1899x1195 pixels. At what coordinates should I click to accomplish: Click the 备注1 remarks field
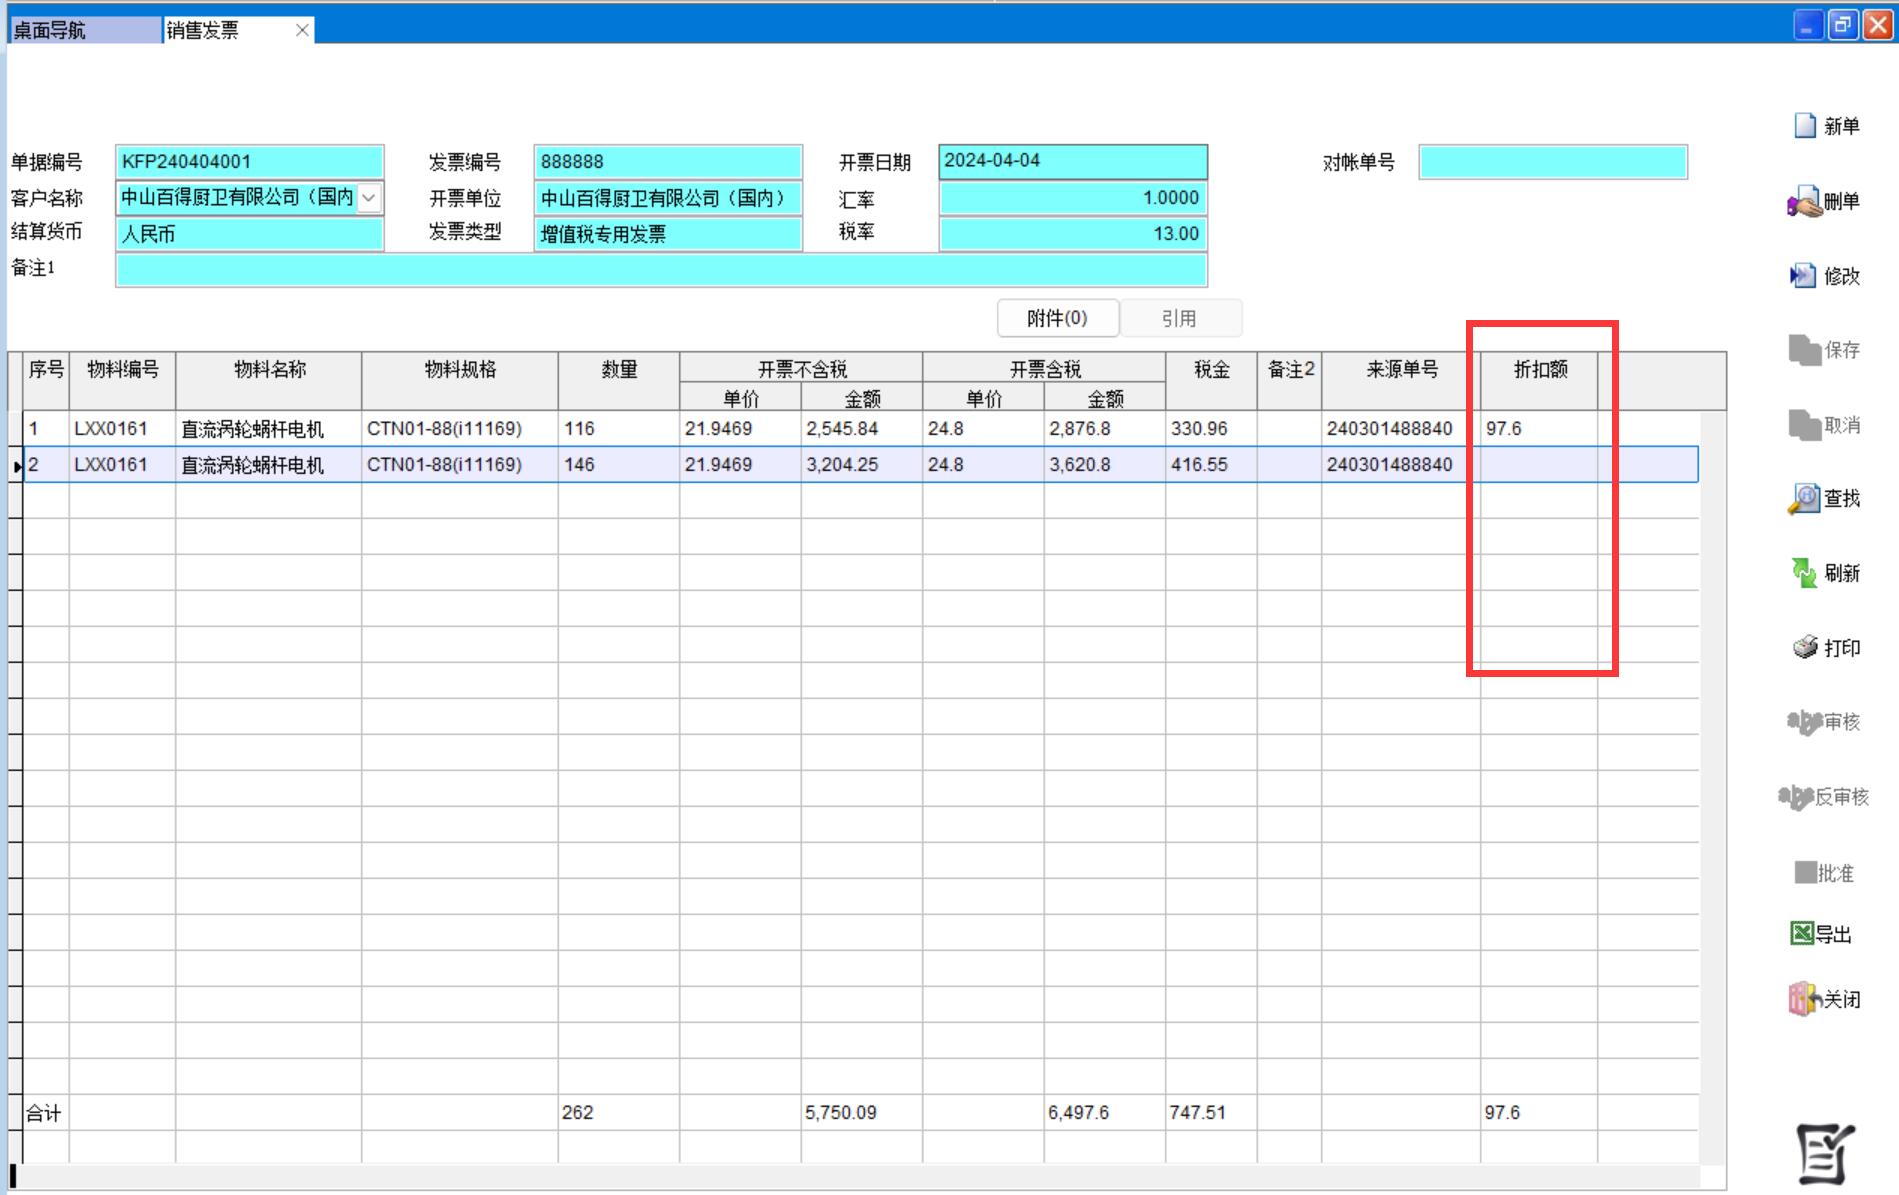point(660,270)
